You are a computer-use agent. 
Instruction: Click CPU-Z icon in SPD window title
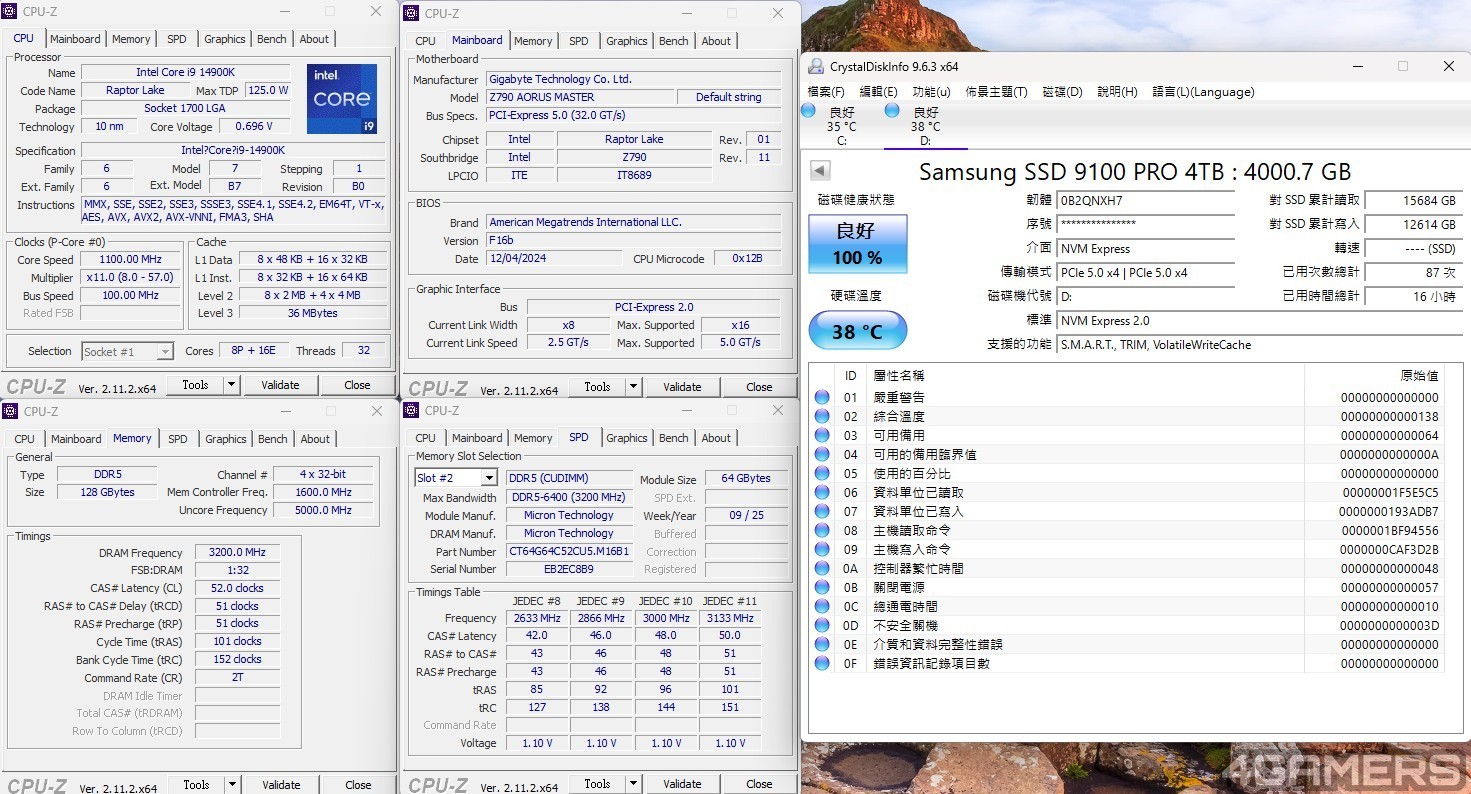pyautogui.click(x=411, y=410)
